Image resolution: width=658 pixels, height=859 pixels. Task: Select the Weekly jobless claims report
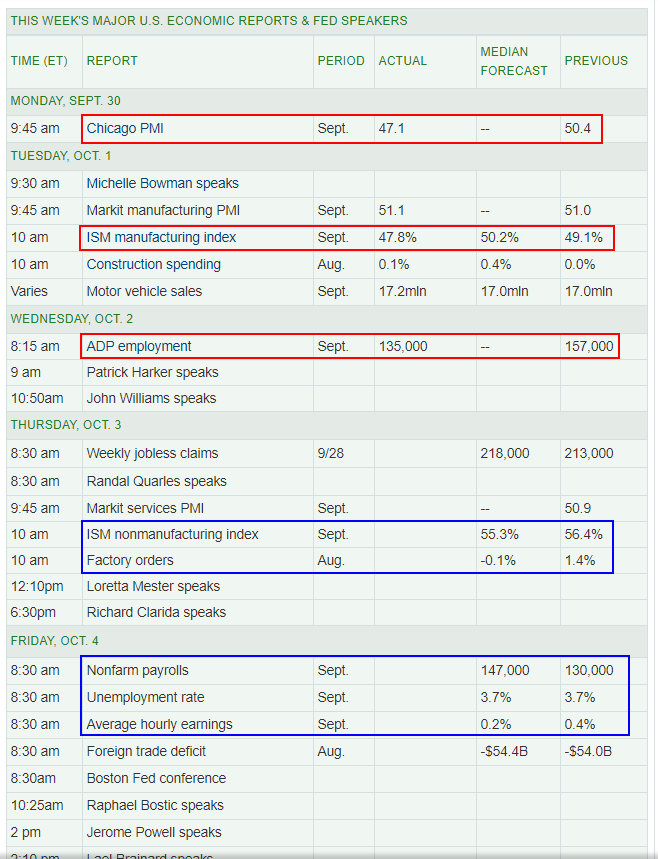click(x=152, y=453)
